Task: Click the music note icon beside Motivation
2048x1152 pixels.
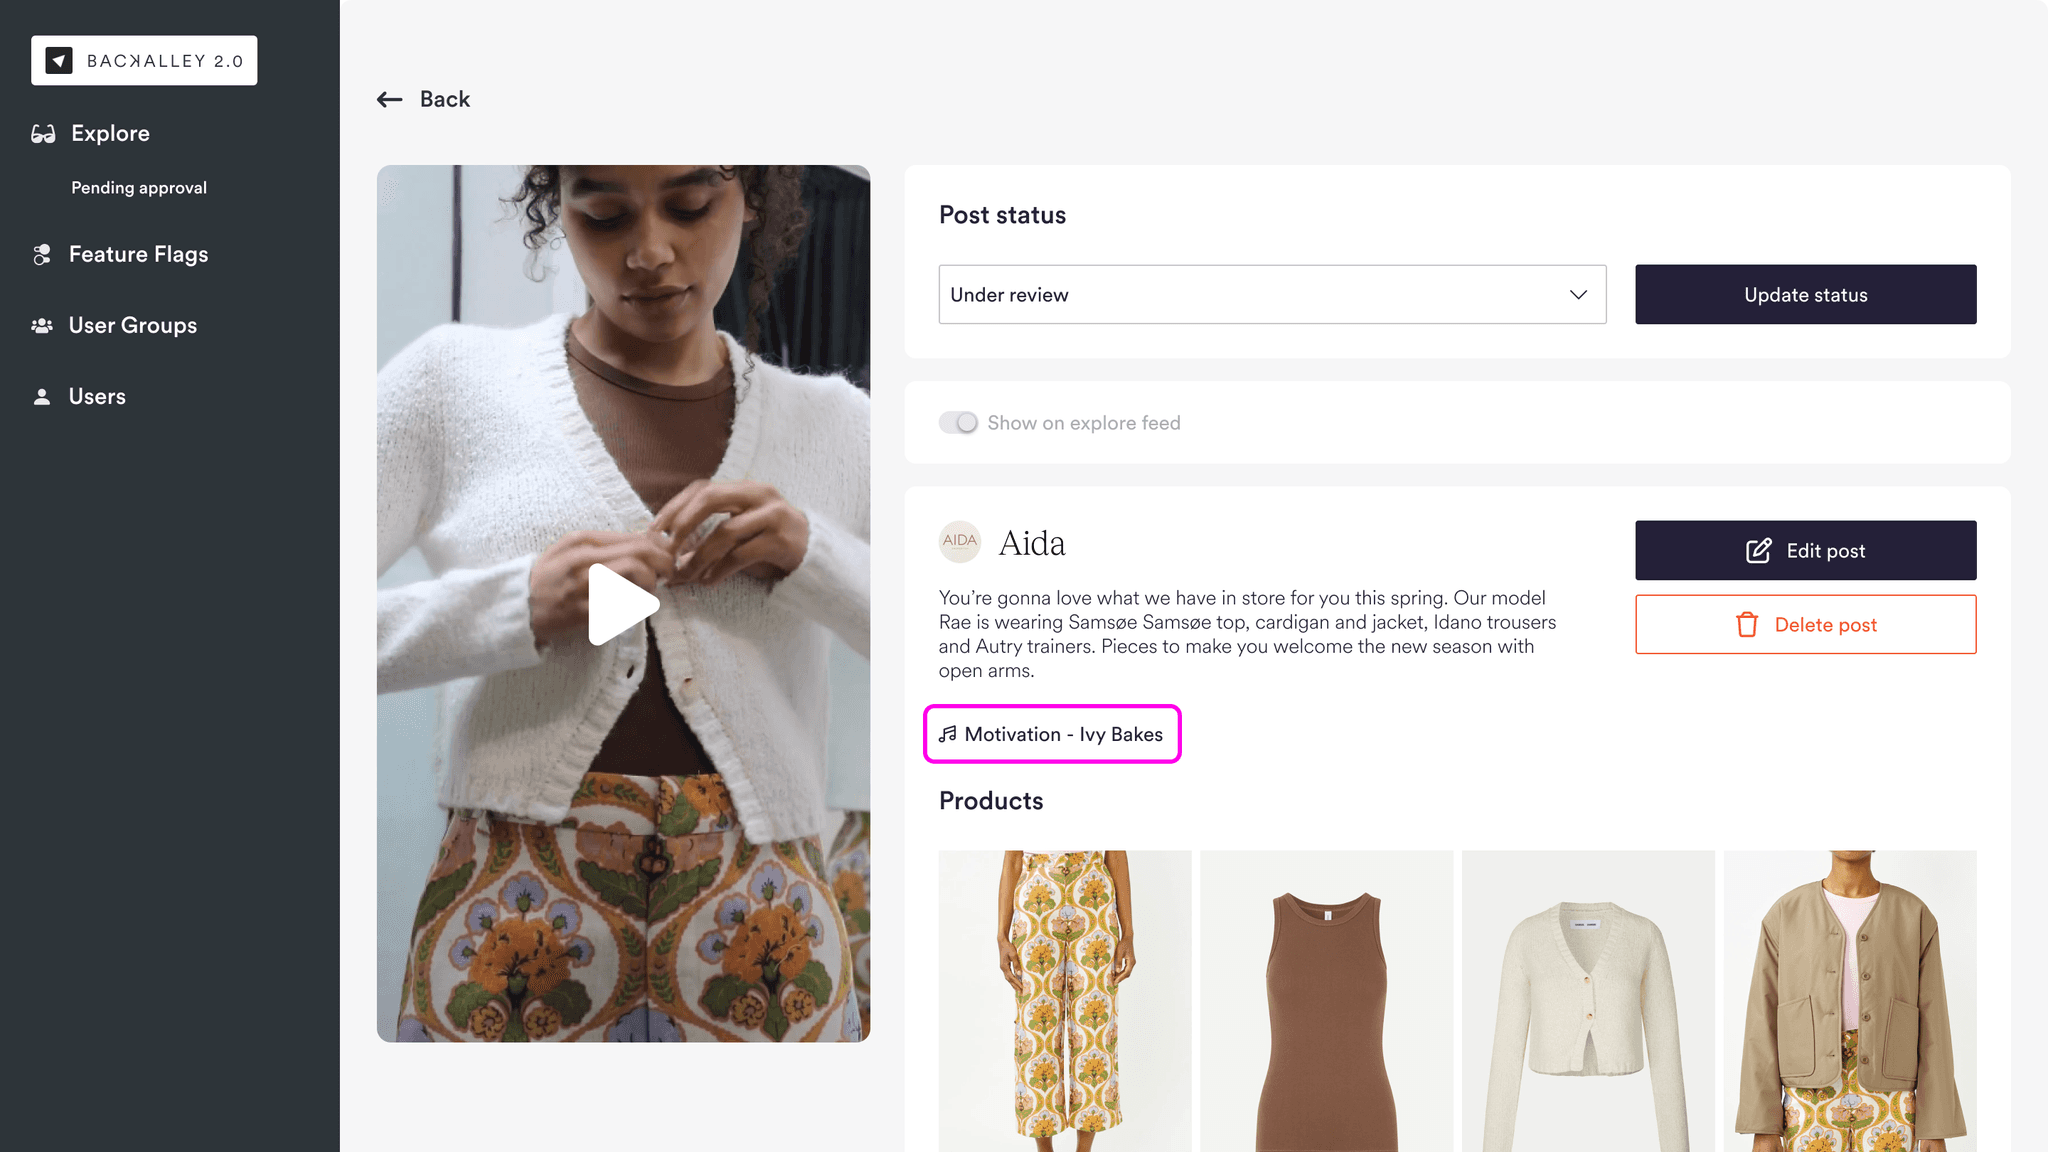Action: tap(948, 734)
